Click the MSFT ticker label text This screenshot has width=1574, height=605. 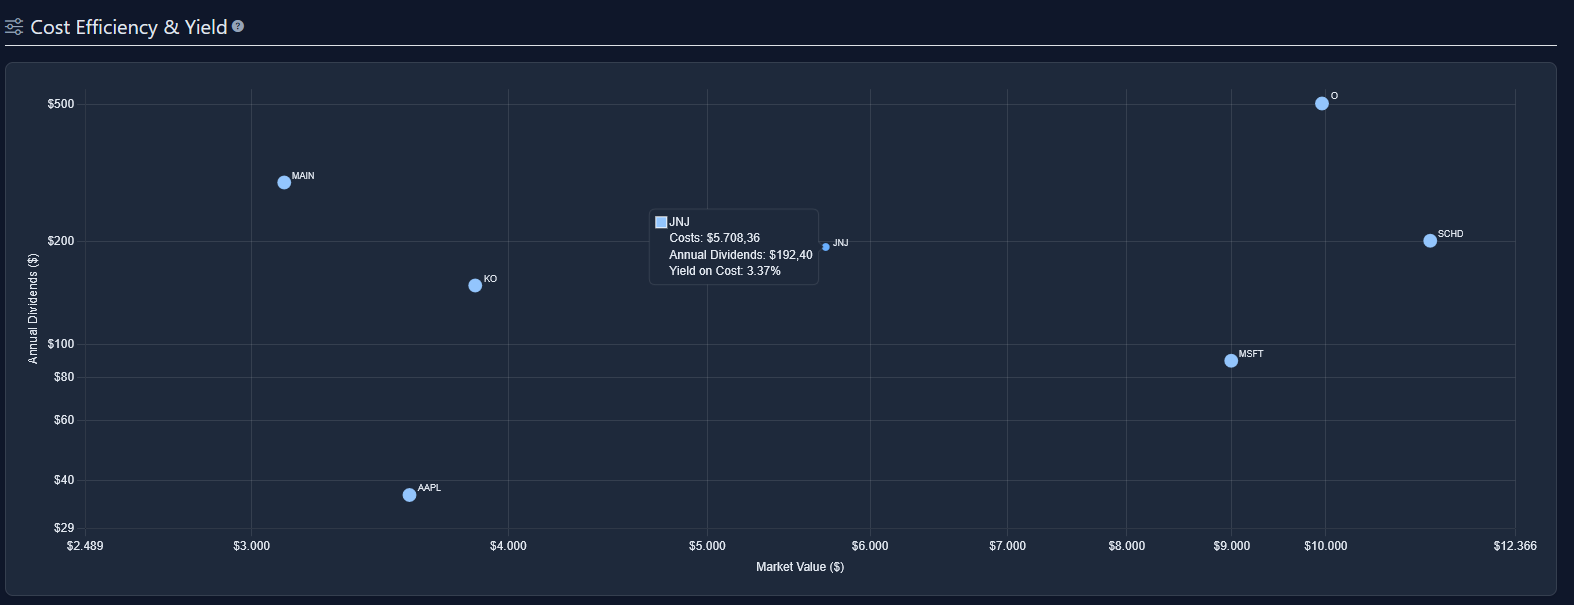click(x=1251, y=354)
